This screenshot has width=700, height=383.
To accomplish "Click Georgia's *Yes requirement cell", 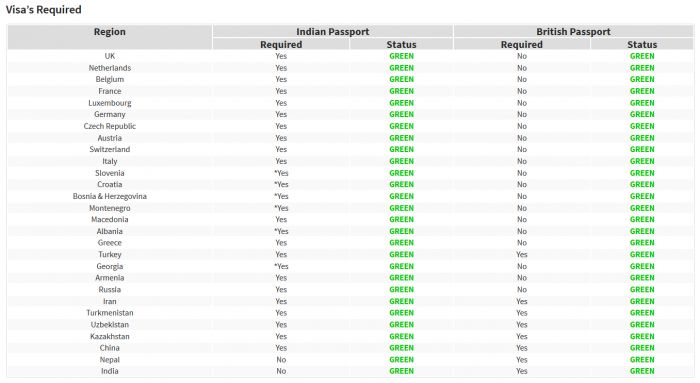I will [x=281, y=266].
